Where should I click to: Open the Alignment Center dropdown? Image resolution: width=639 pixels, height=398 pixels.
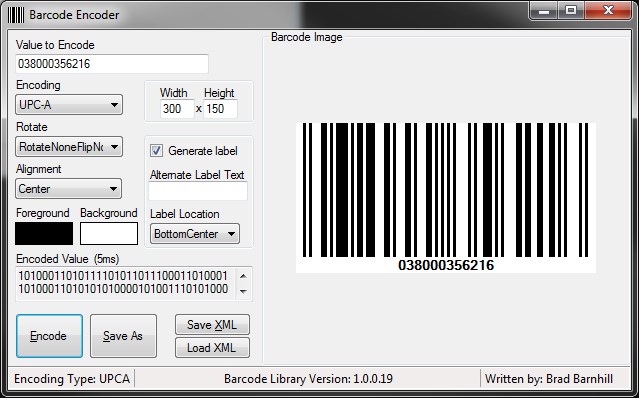pos(68,189)
